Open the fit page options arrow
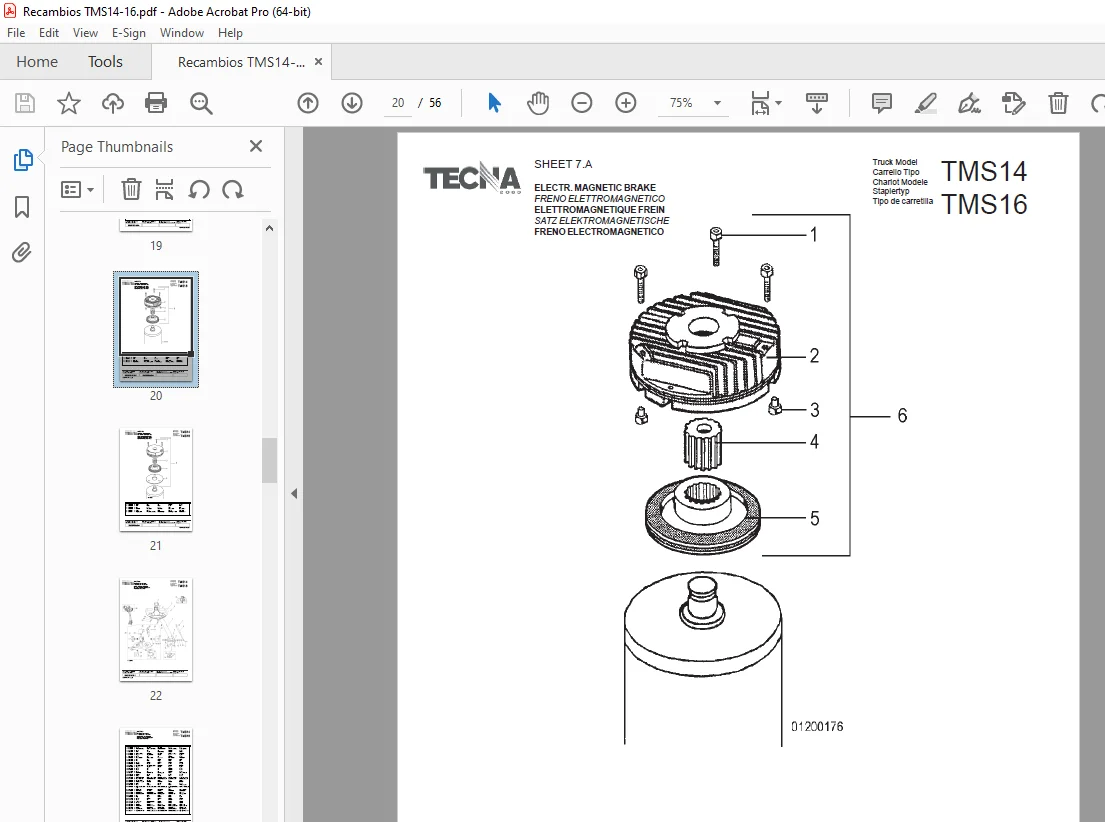The image size is (1105, 822). [x=779, y=103]
